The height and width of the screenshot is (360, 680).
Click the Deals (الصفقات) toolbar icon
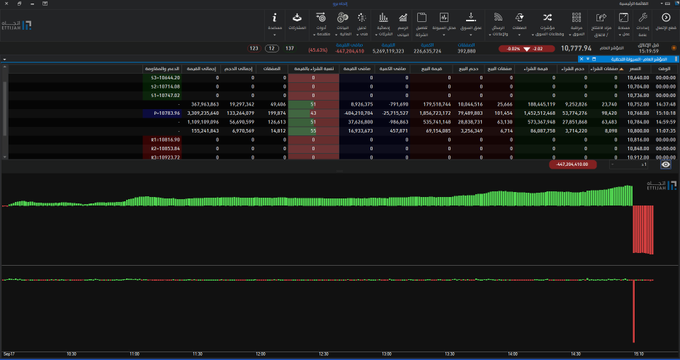point(519,18)
